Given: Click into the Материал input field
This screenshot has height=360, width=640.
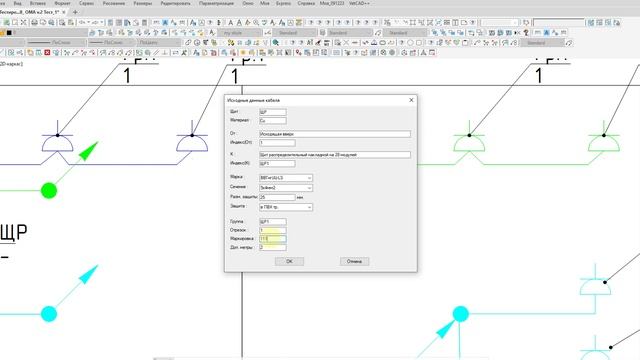Looking at the screenshot, I should coord(273,121).
